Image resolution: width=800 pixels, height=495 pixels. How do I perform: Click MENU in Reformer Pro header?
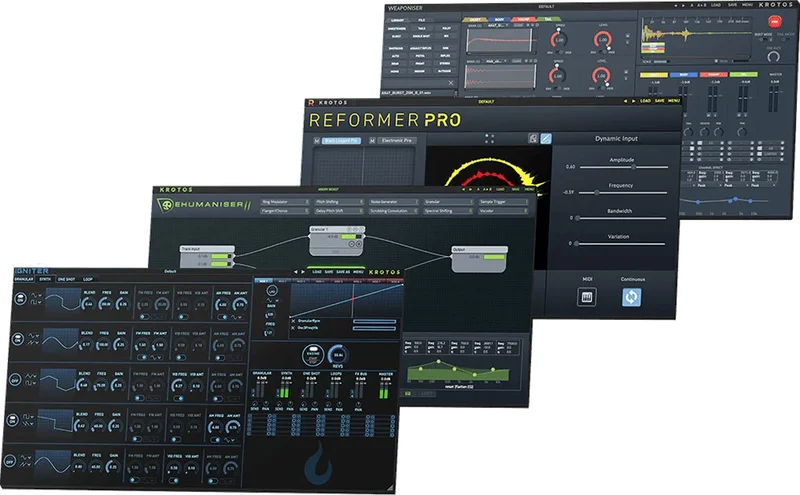pos(674,101)
